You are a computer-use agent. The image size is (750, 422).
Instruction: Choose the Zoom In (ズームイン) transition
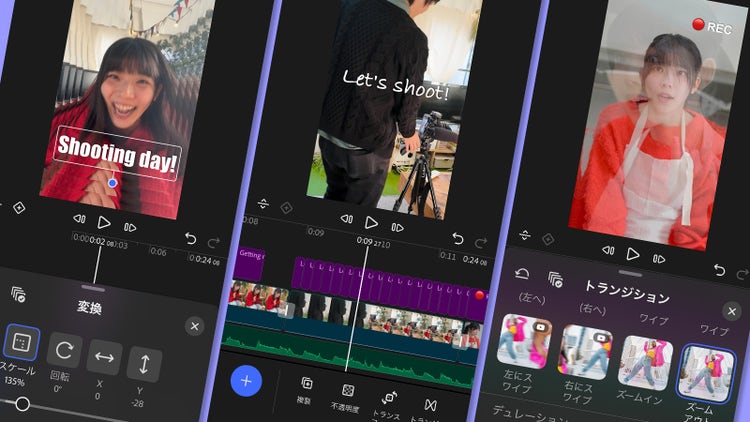coord(645,363)
